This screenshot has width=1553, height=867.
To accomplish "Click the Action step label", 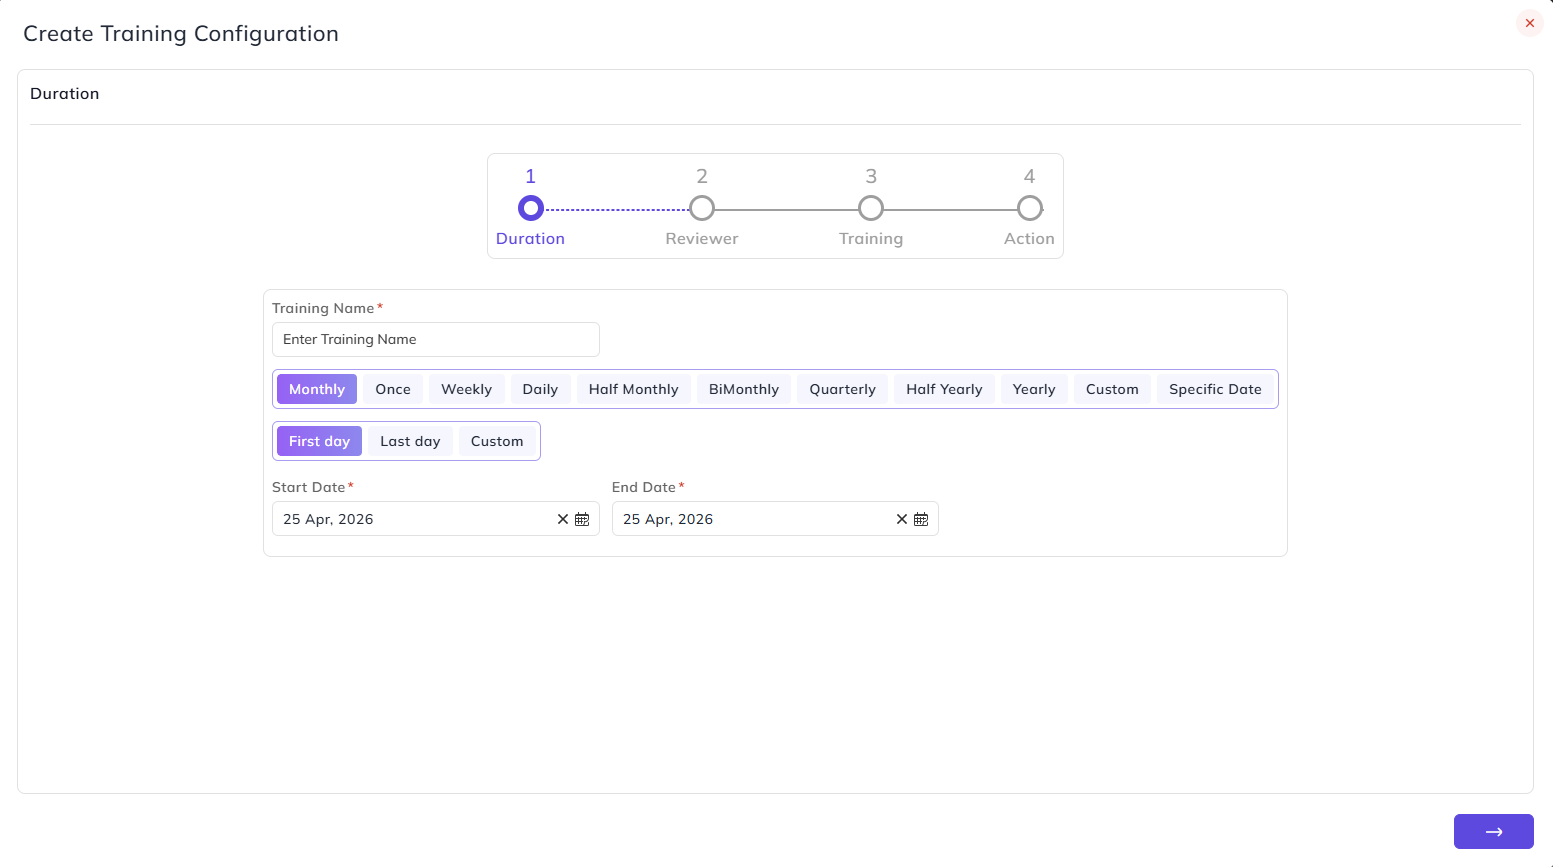I will 1029,238.
